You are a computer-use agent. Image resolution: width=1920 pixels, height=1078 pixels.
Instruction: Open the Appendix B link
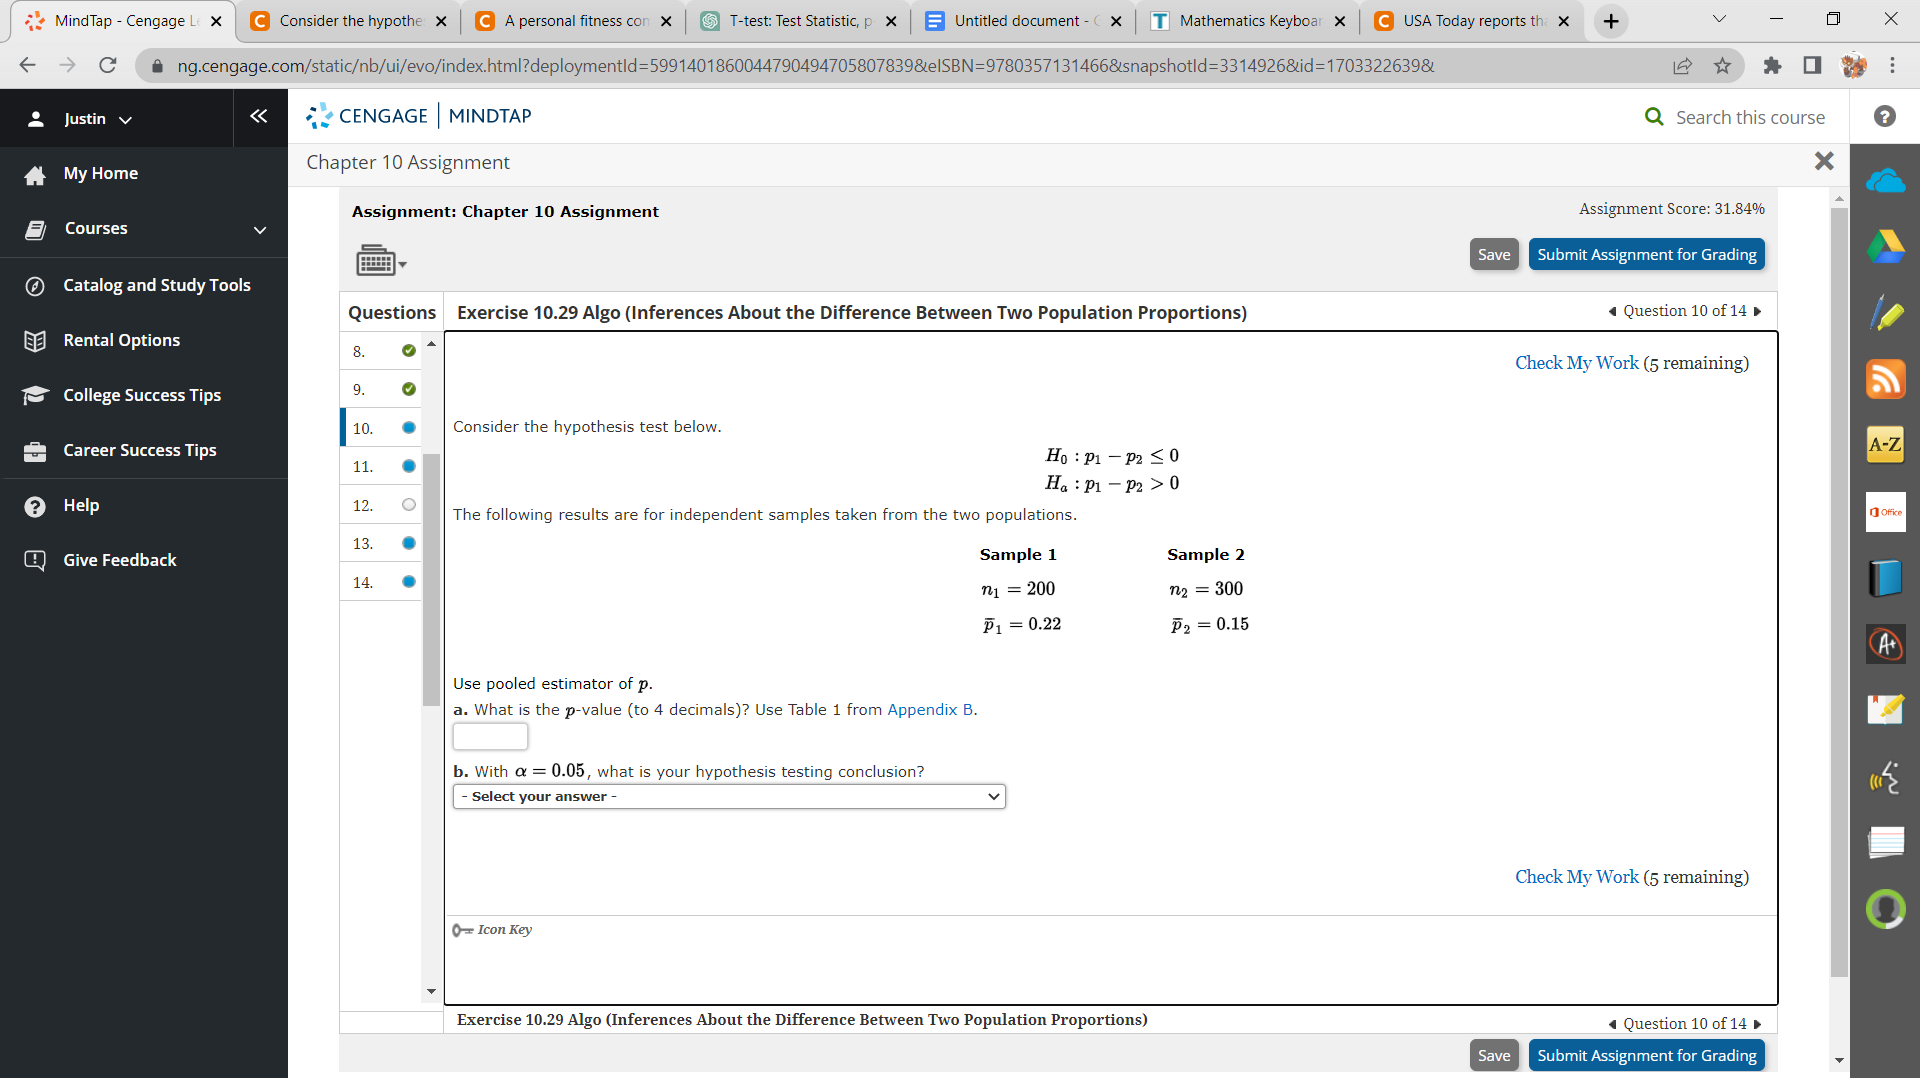(x=929, y=710)
